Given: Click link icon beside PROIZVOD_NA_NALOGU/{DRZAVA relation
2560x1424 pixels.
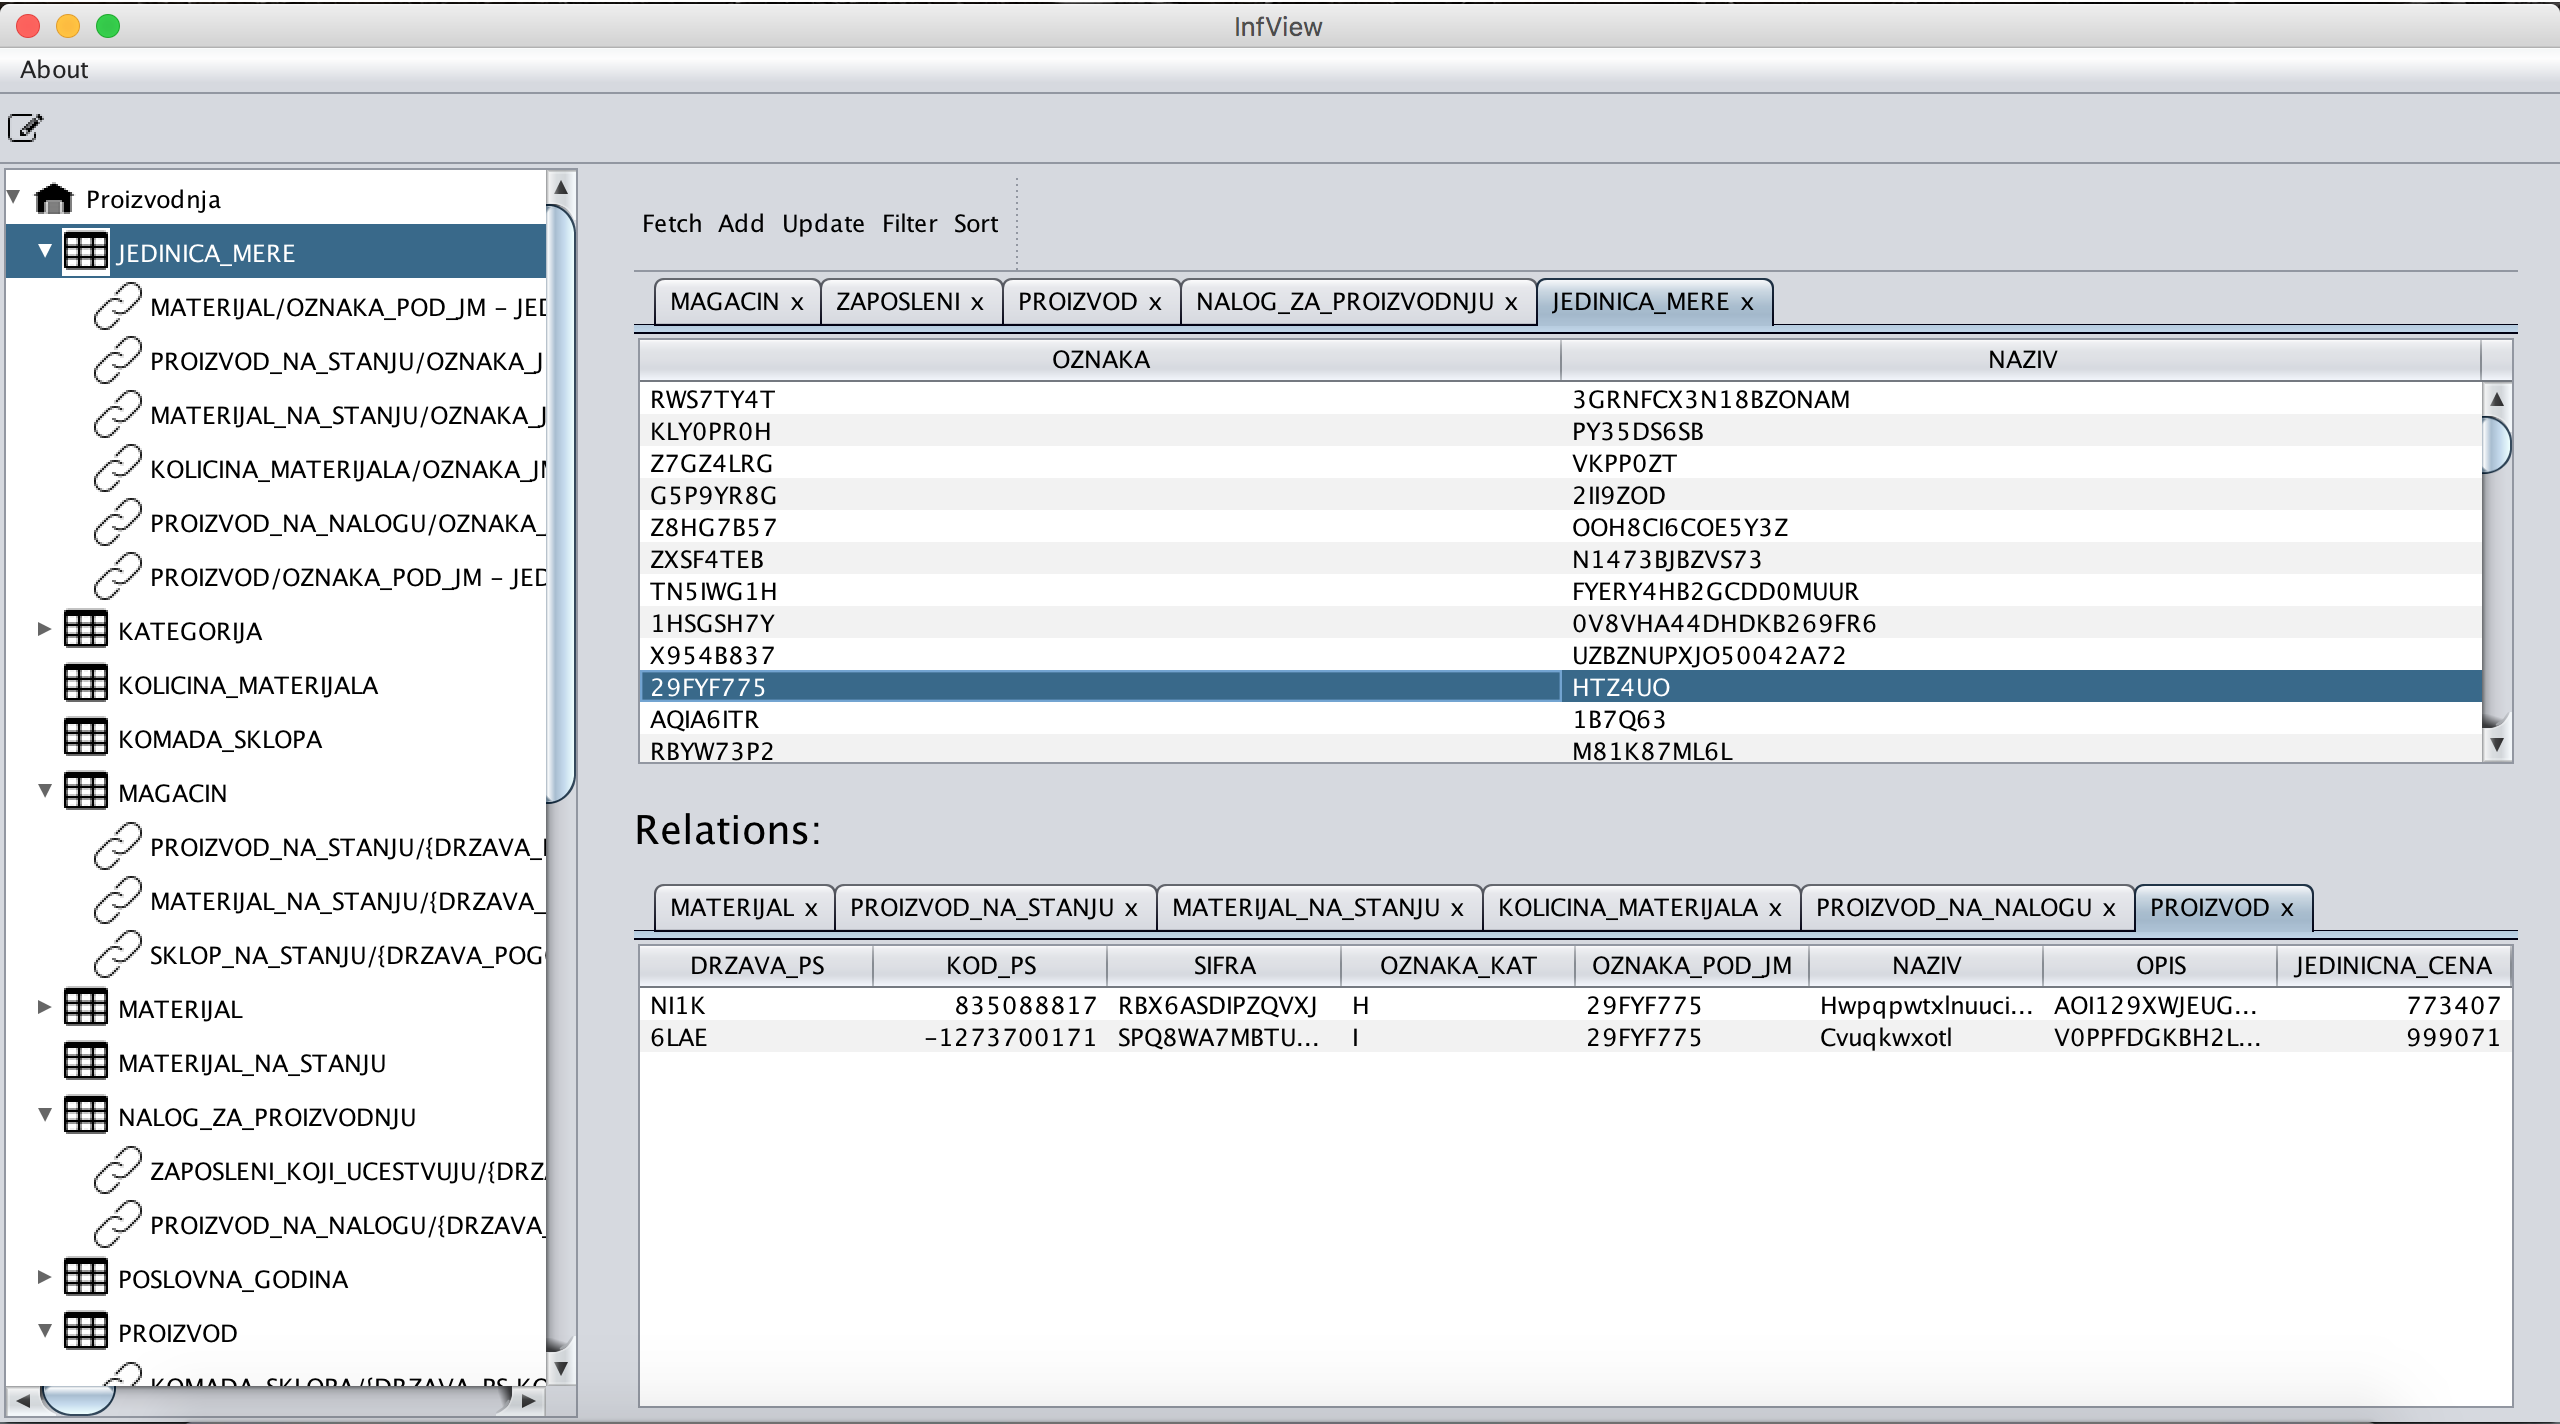Looking at the screenshot, I should (x=117, y=1224).
